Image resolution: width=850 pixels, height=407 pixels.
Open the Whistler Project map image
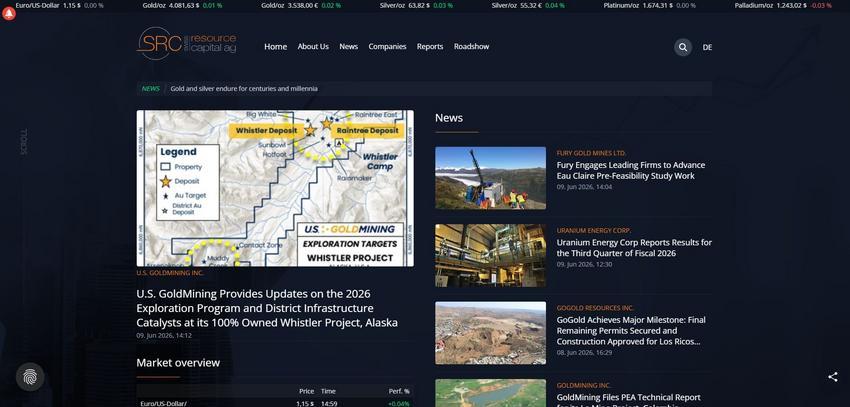[275, 188]
